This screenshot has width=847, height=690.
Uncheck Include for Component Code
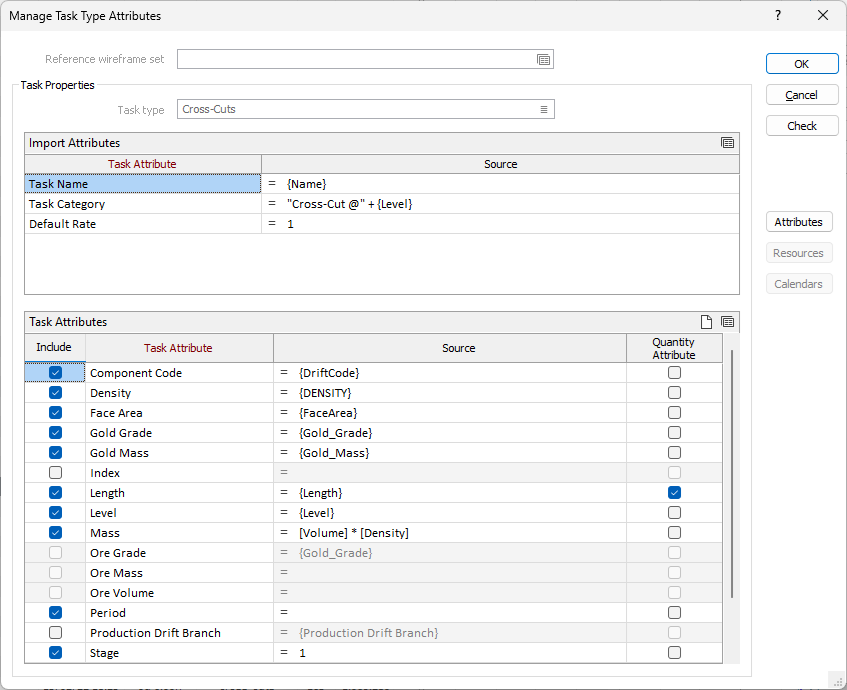tap(55, 373)
